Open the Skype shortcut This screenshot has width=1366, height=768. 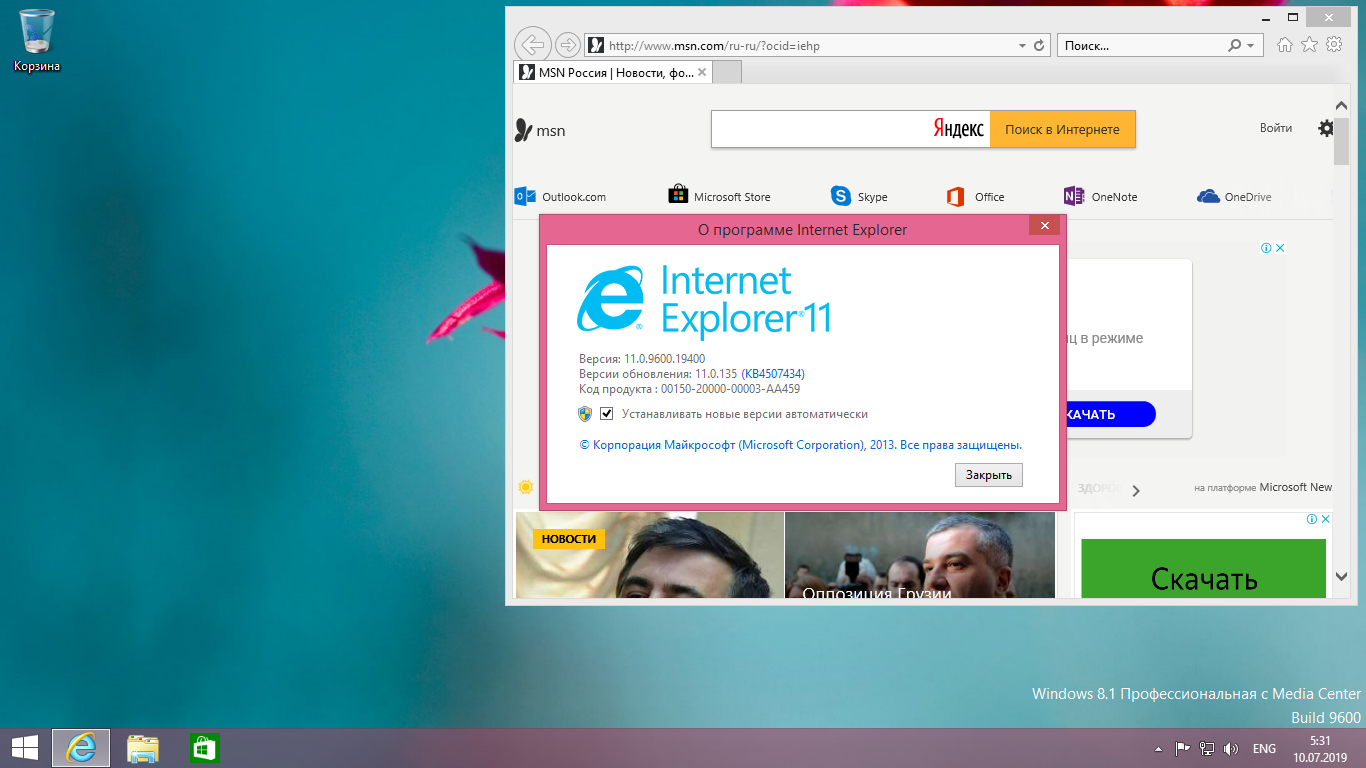[x=859, y=196]
